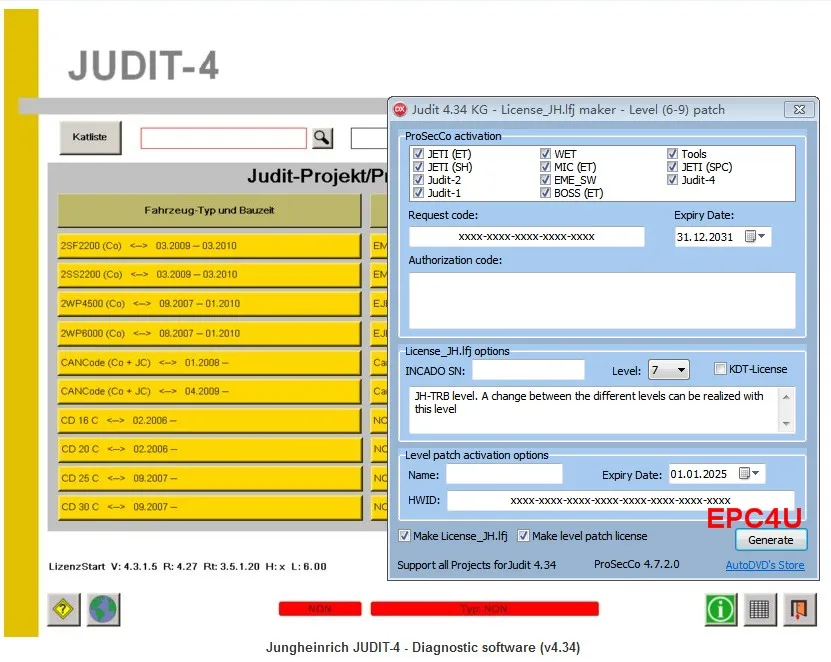The height and width of the screenshot is (662, 831).
Task: Toggle Make License_JH.lfj checkbox
Action: [404, 536]
